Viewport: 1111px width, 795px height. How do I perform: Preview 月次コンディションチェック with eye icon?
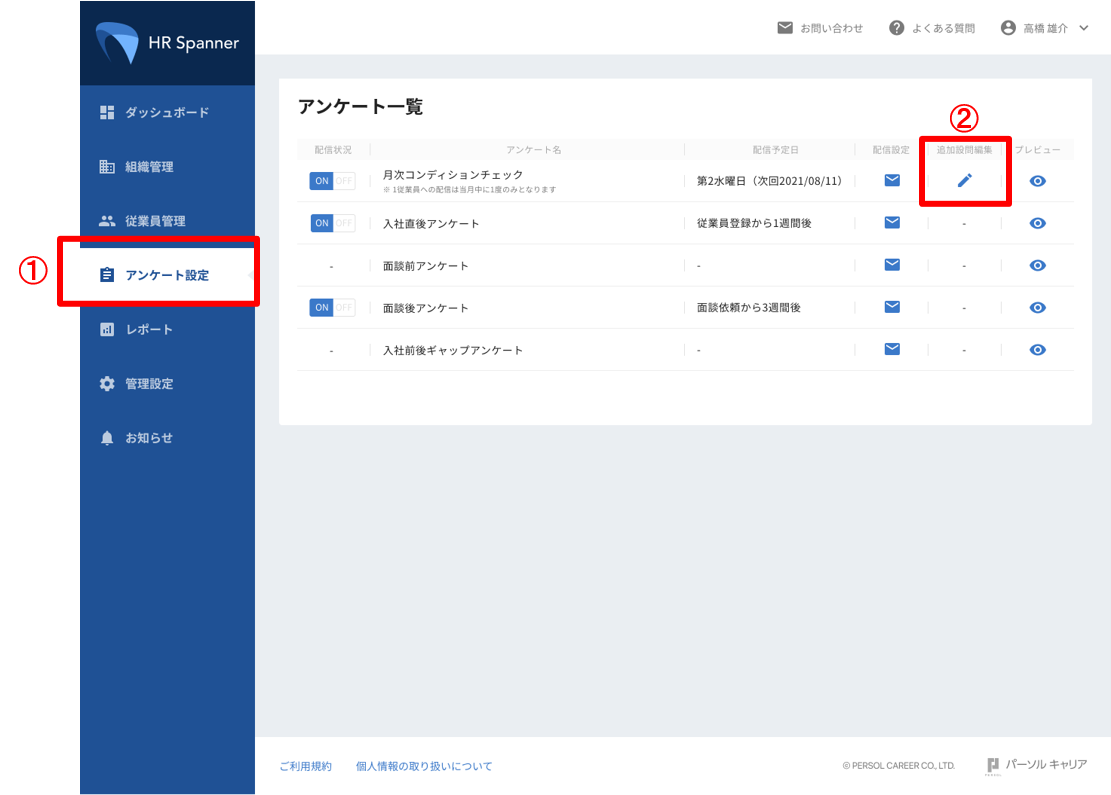(x=1038, y=181)
